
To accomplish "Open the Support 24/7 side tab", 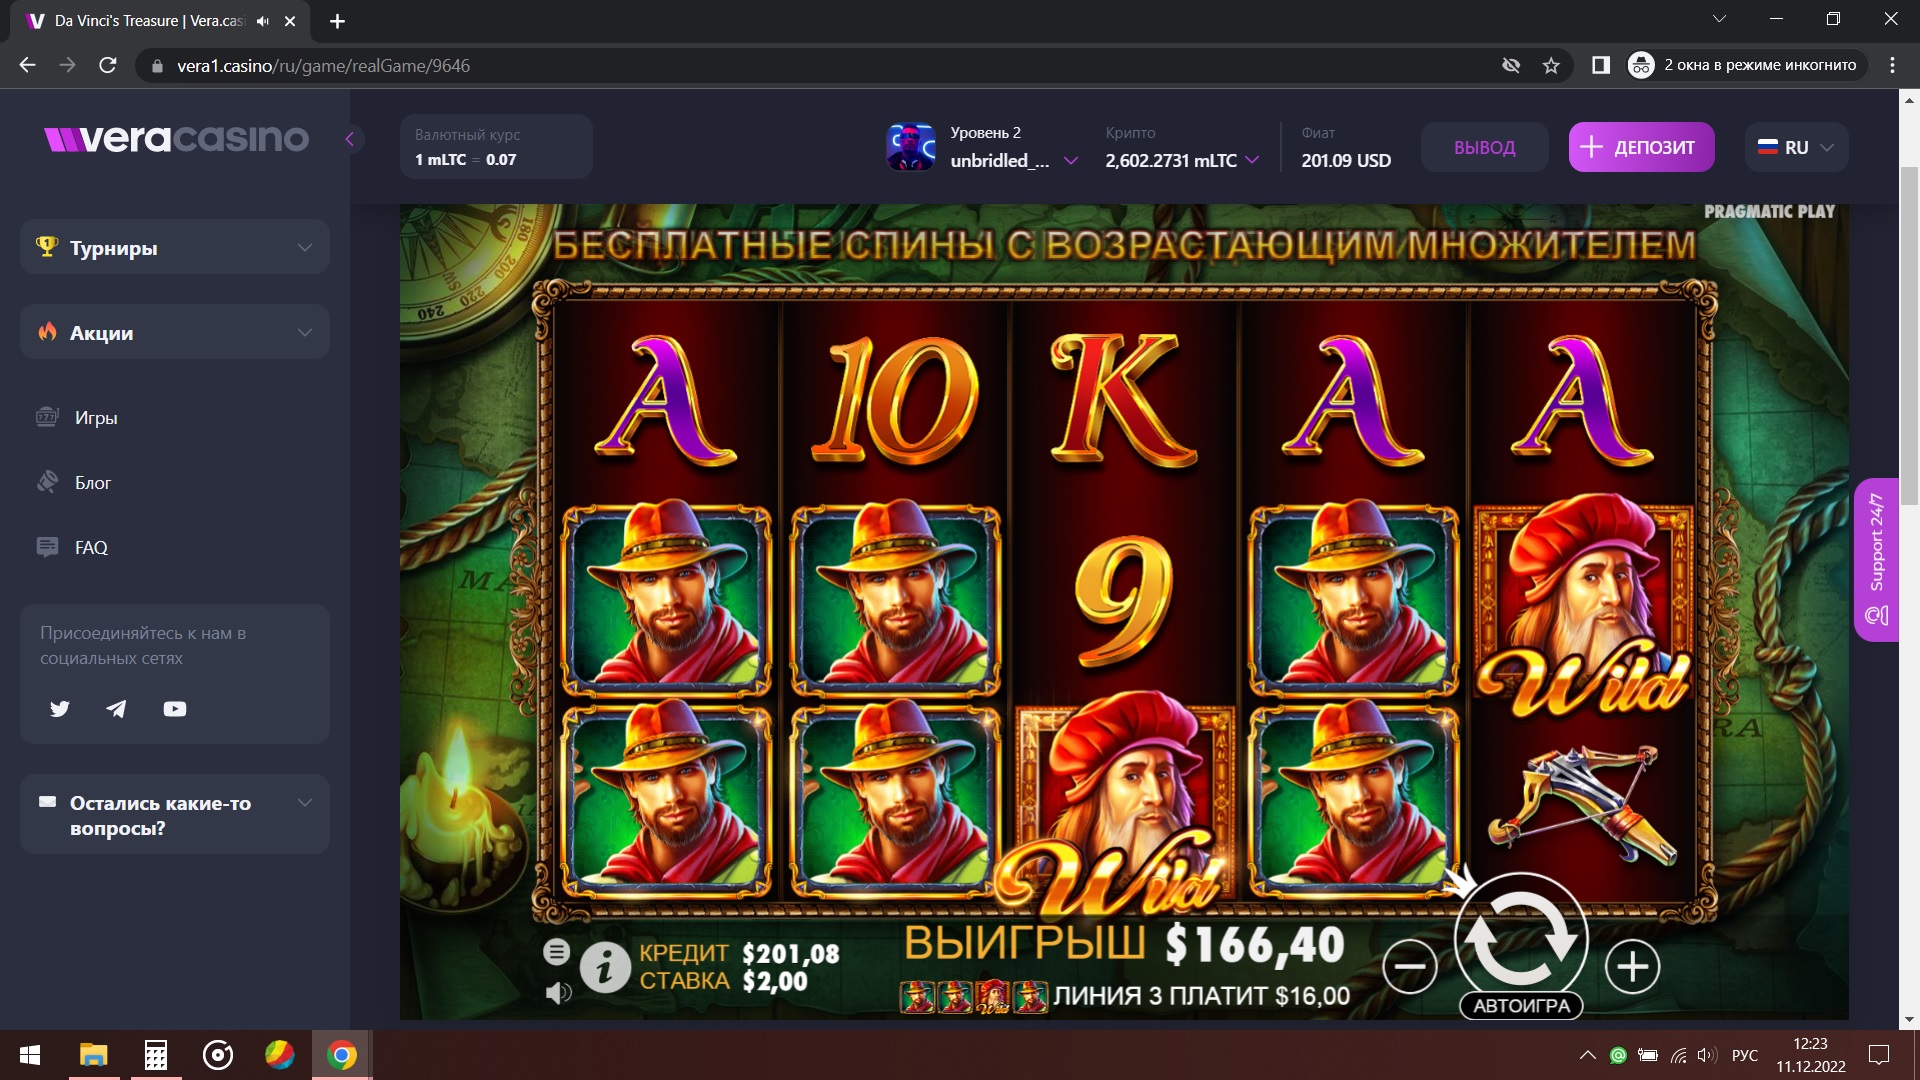I will [1876, 560].
